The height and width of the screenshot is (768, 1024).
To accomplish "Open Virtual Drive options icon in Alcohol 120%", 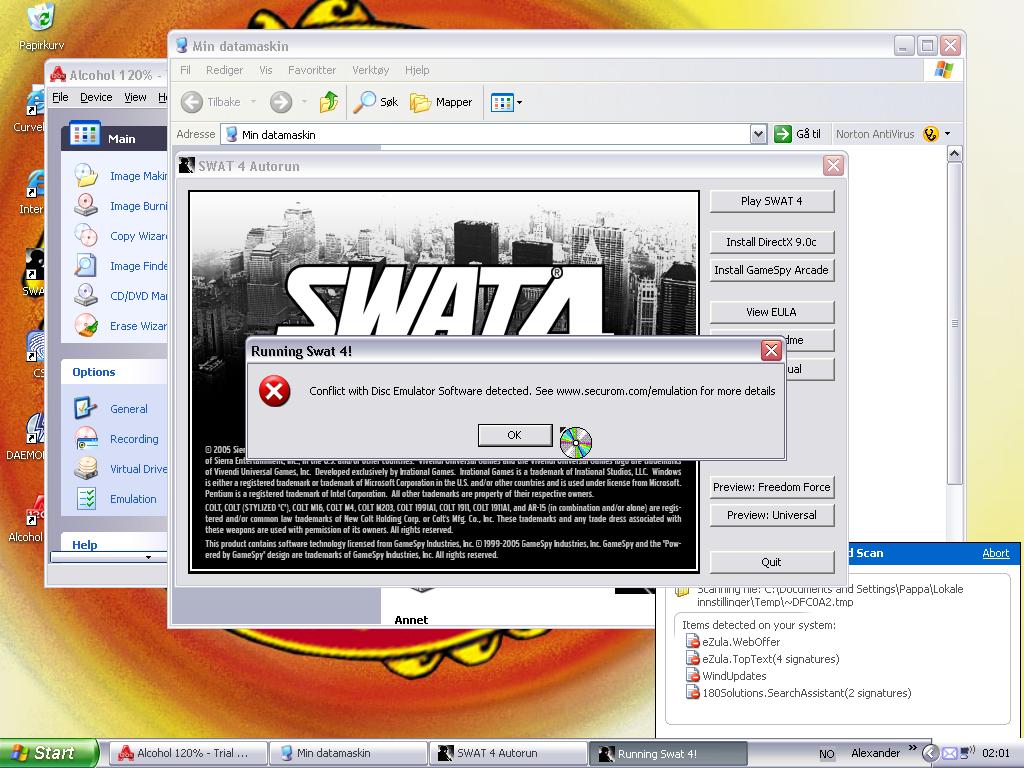I will (x=86, y=469).
